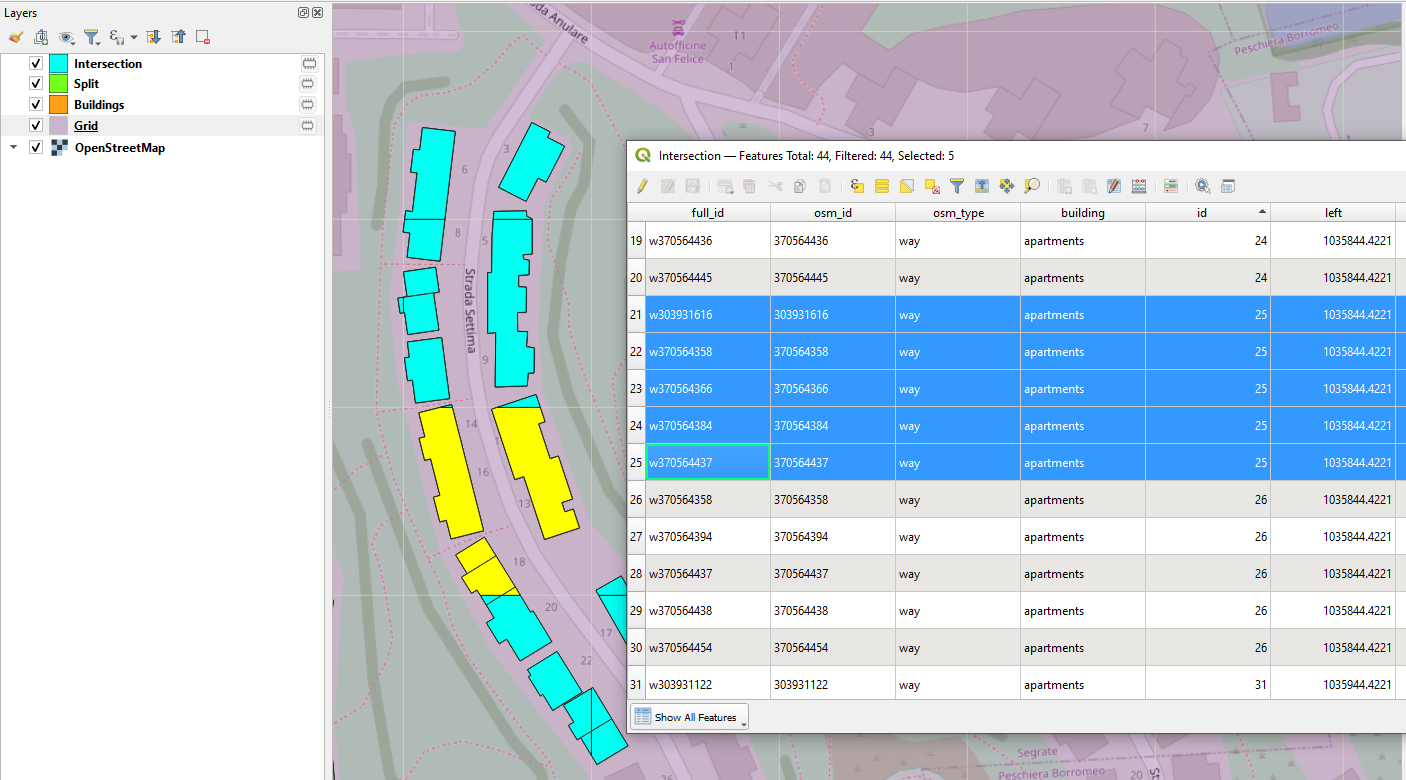Viewport: 1406px width, 780px height.
Task: Dock the attribute table icon
Action: click(x=1229, y=186)
